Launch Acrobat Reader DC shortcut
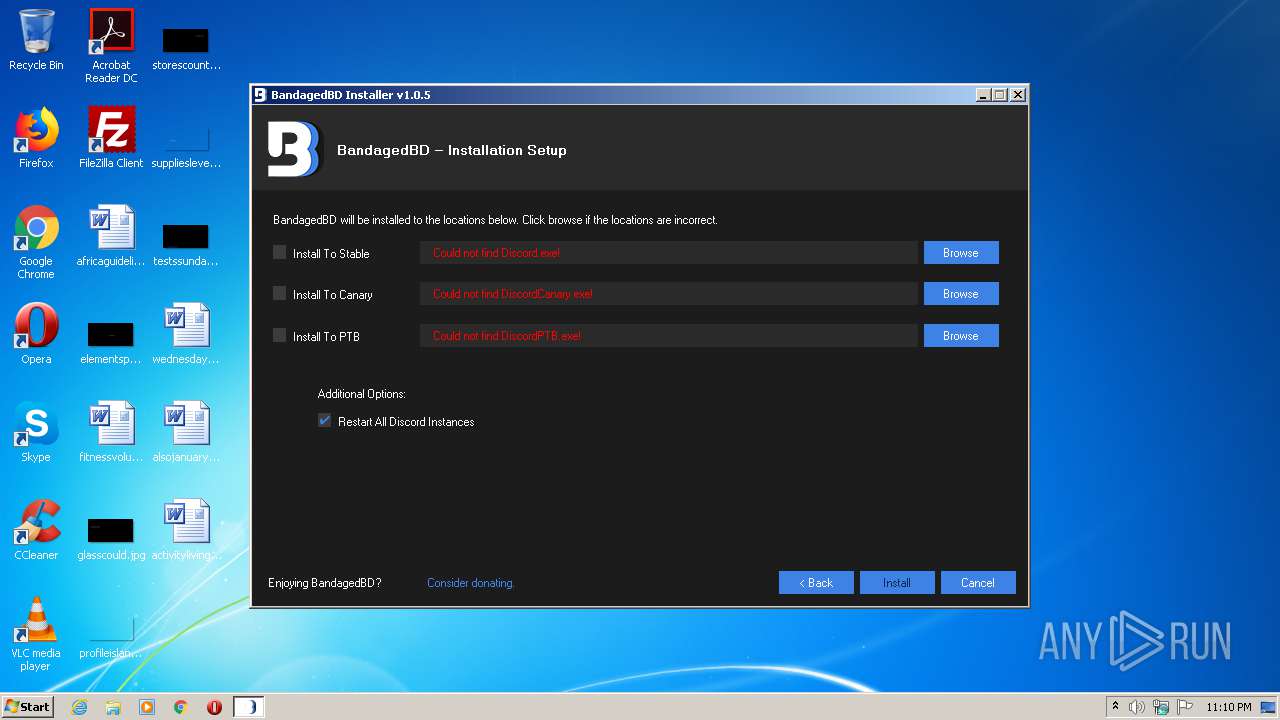Viewport: 1280px width, 720px height. click(x=111, y=46)
